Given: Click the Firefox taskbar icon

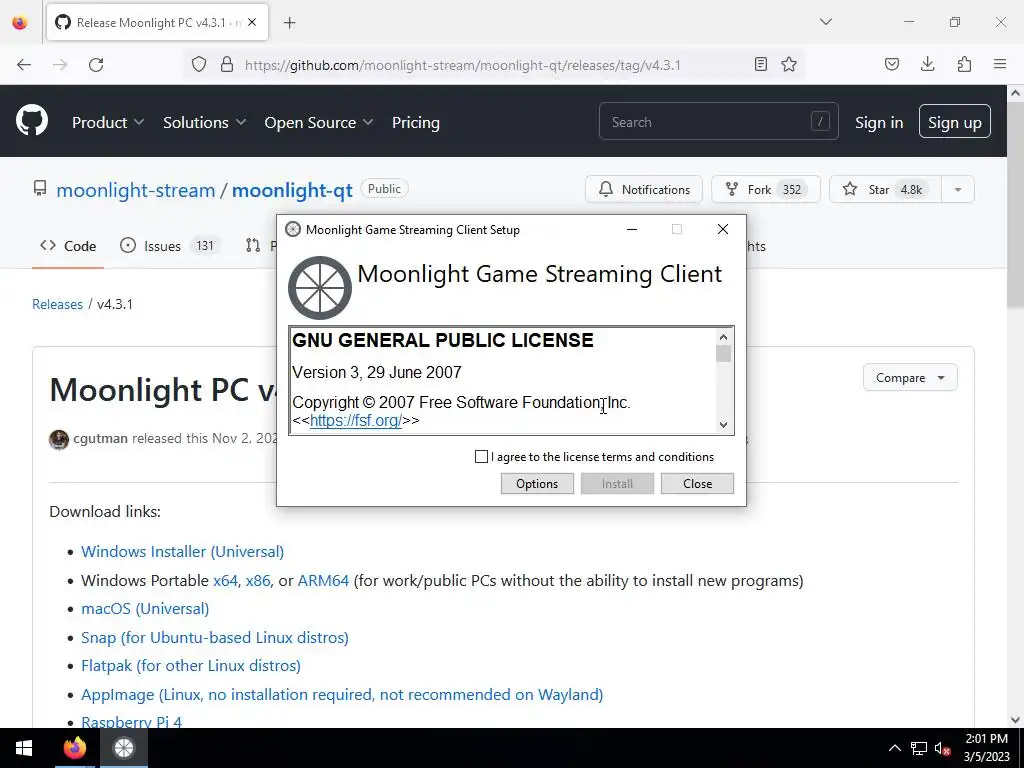Looking at the screenshot, I should [x=74, y=748].
